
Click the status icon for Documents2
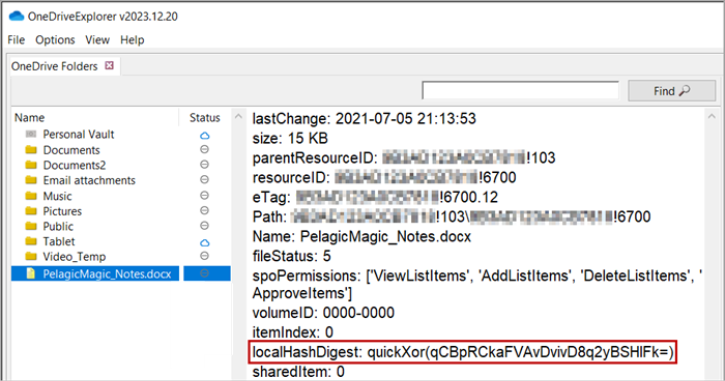204,165
